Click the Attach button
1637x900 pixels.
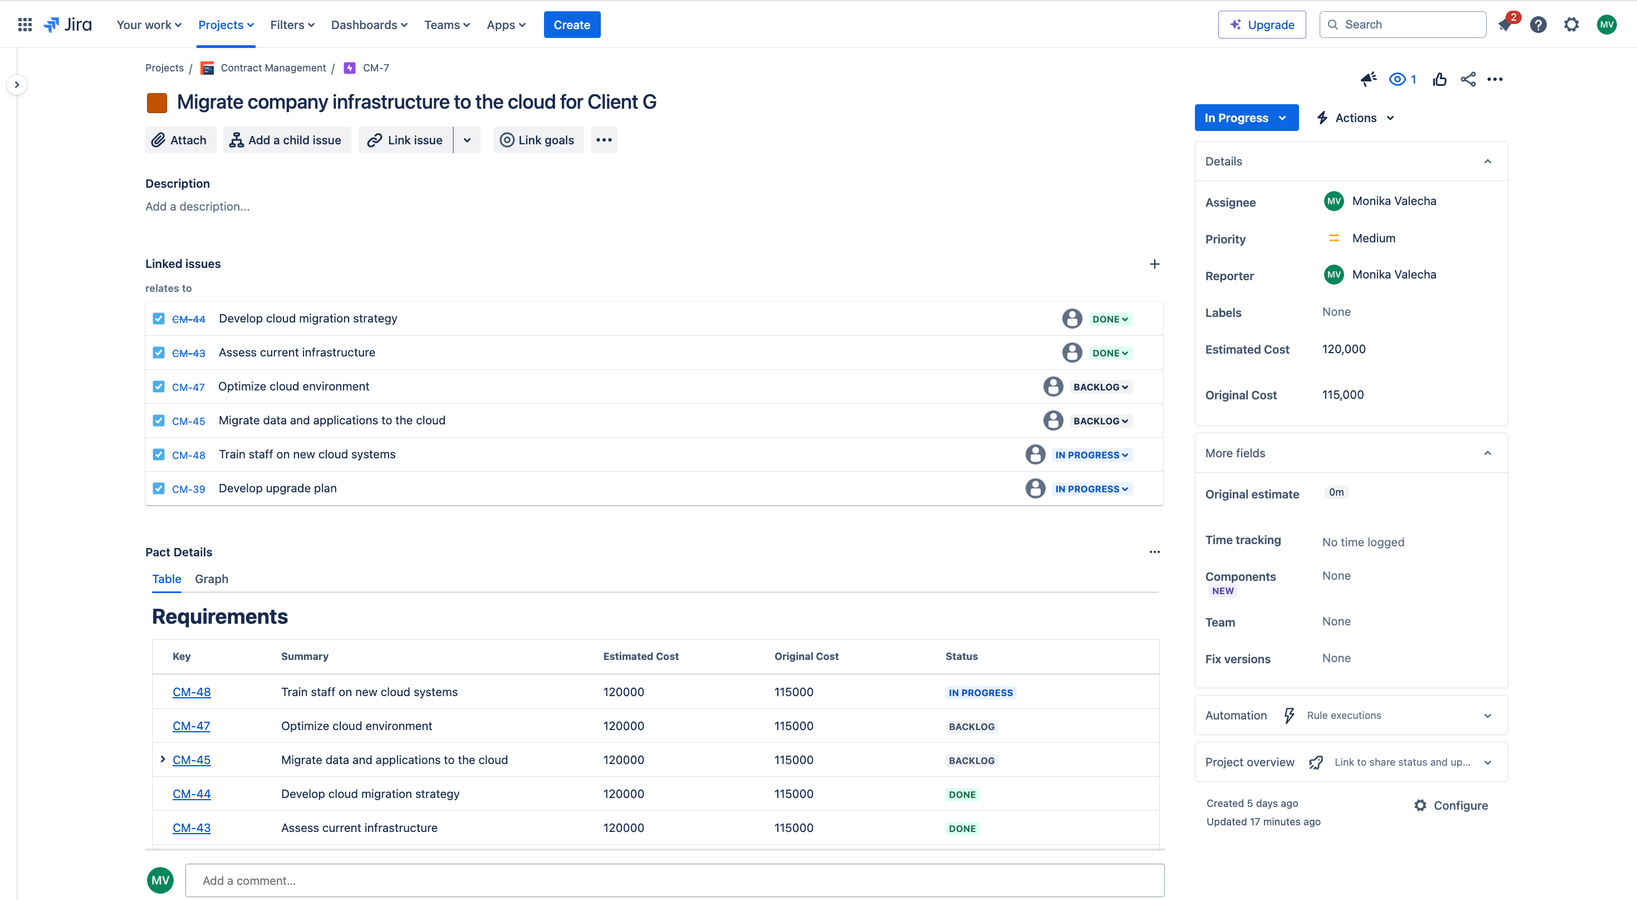pyautogui.click(x=180, y=140)
